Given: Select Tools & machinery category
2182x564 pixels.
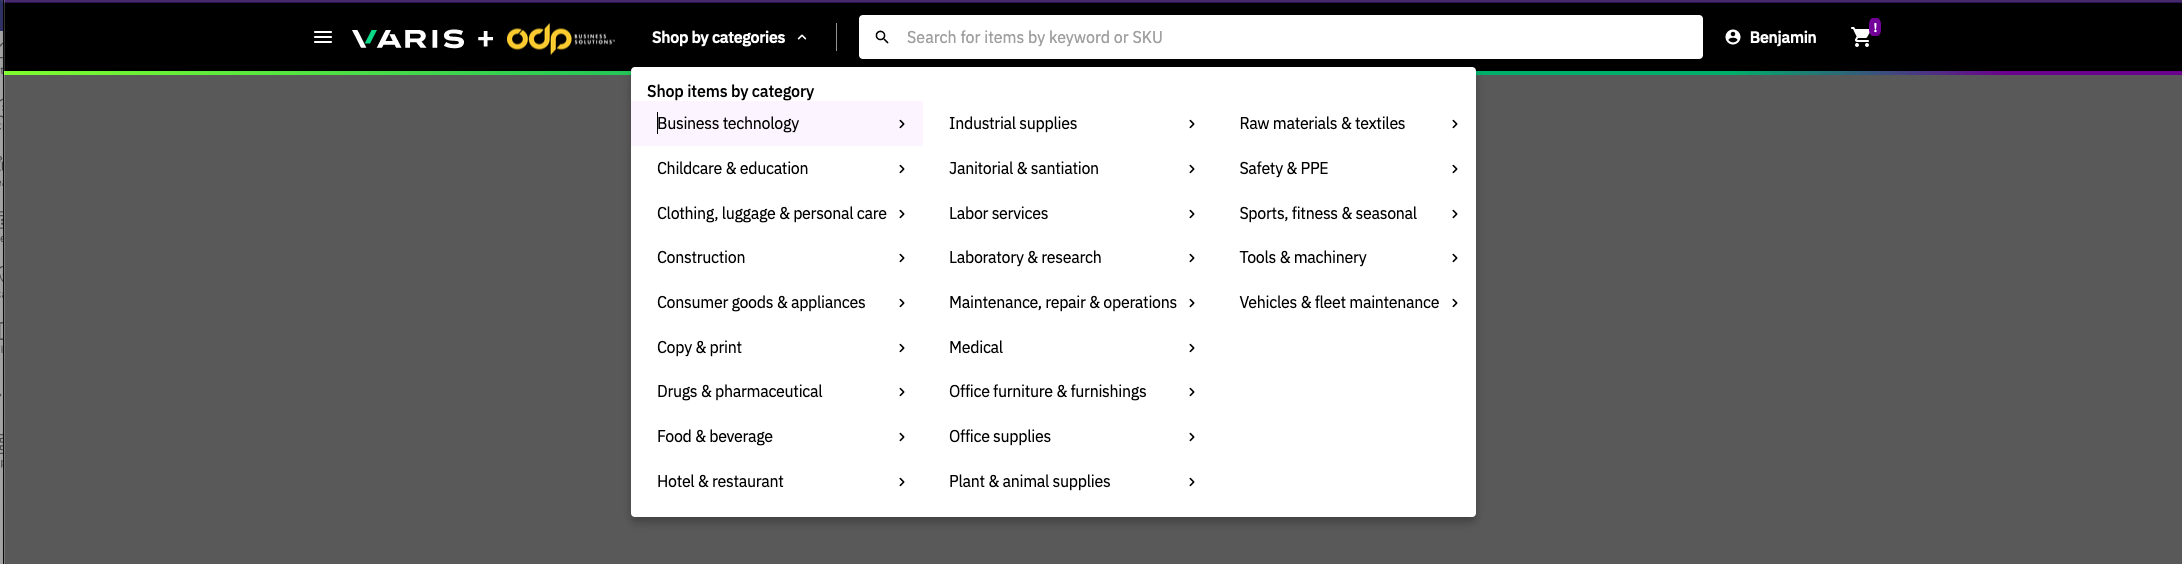Looking at the screenshot, I should [x=1345, y=257].
